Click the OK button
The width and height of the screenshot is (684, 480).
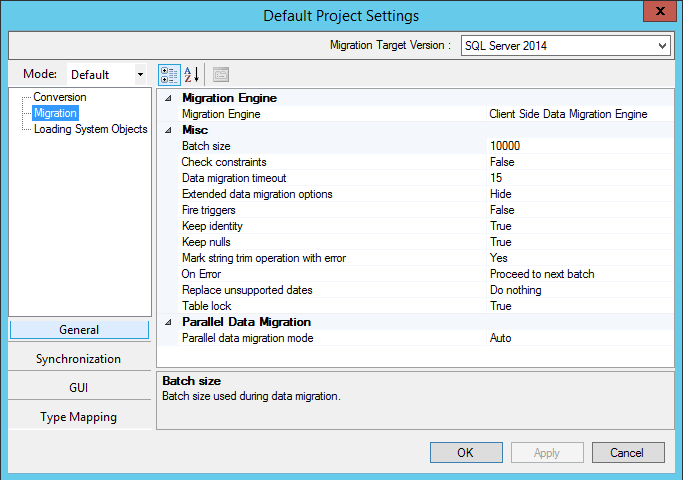coord(465,453)
